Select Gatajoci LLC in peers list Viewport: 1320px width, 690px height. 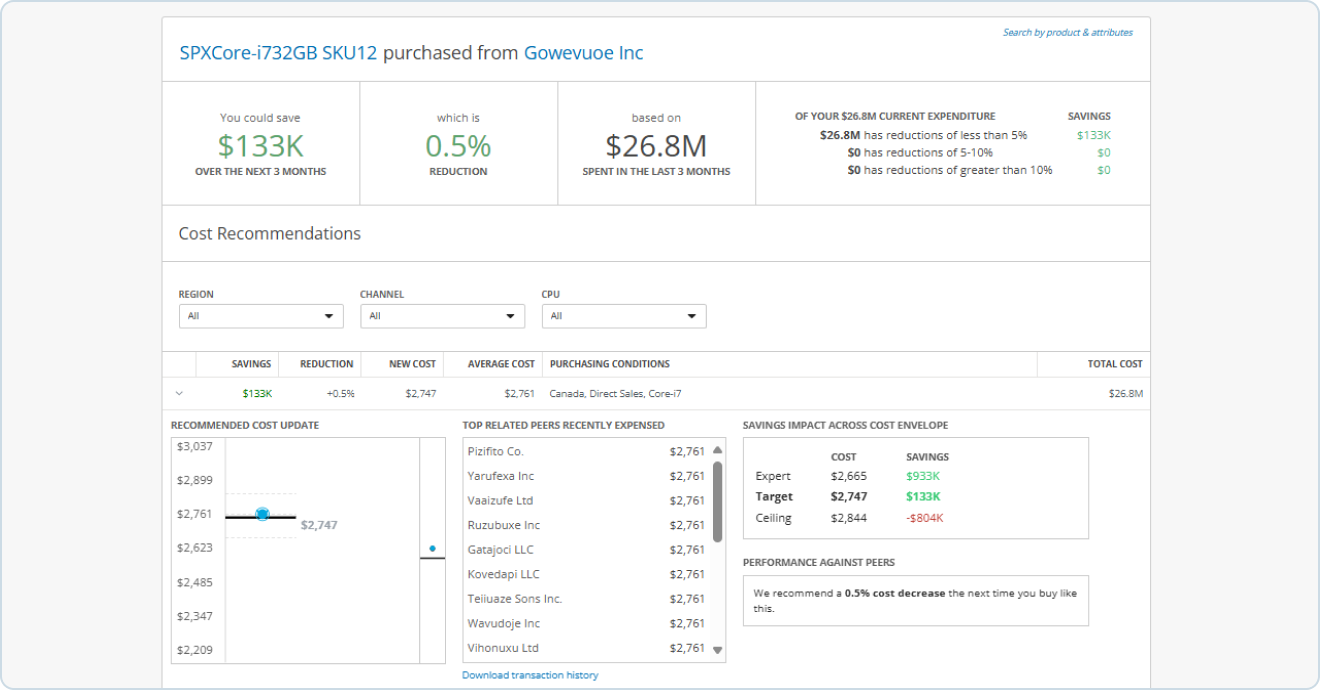coord(500,549)
